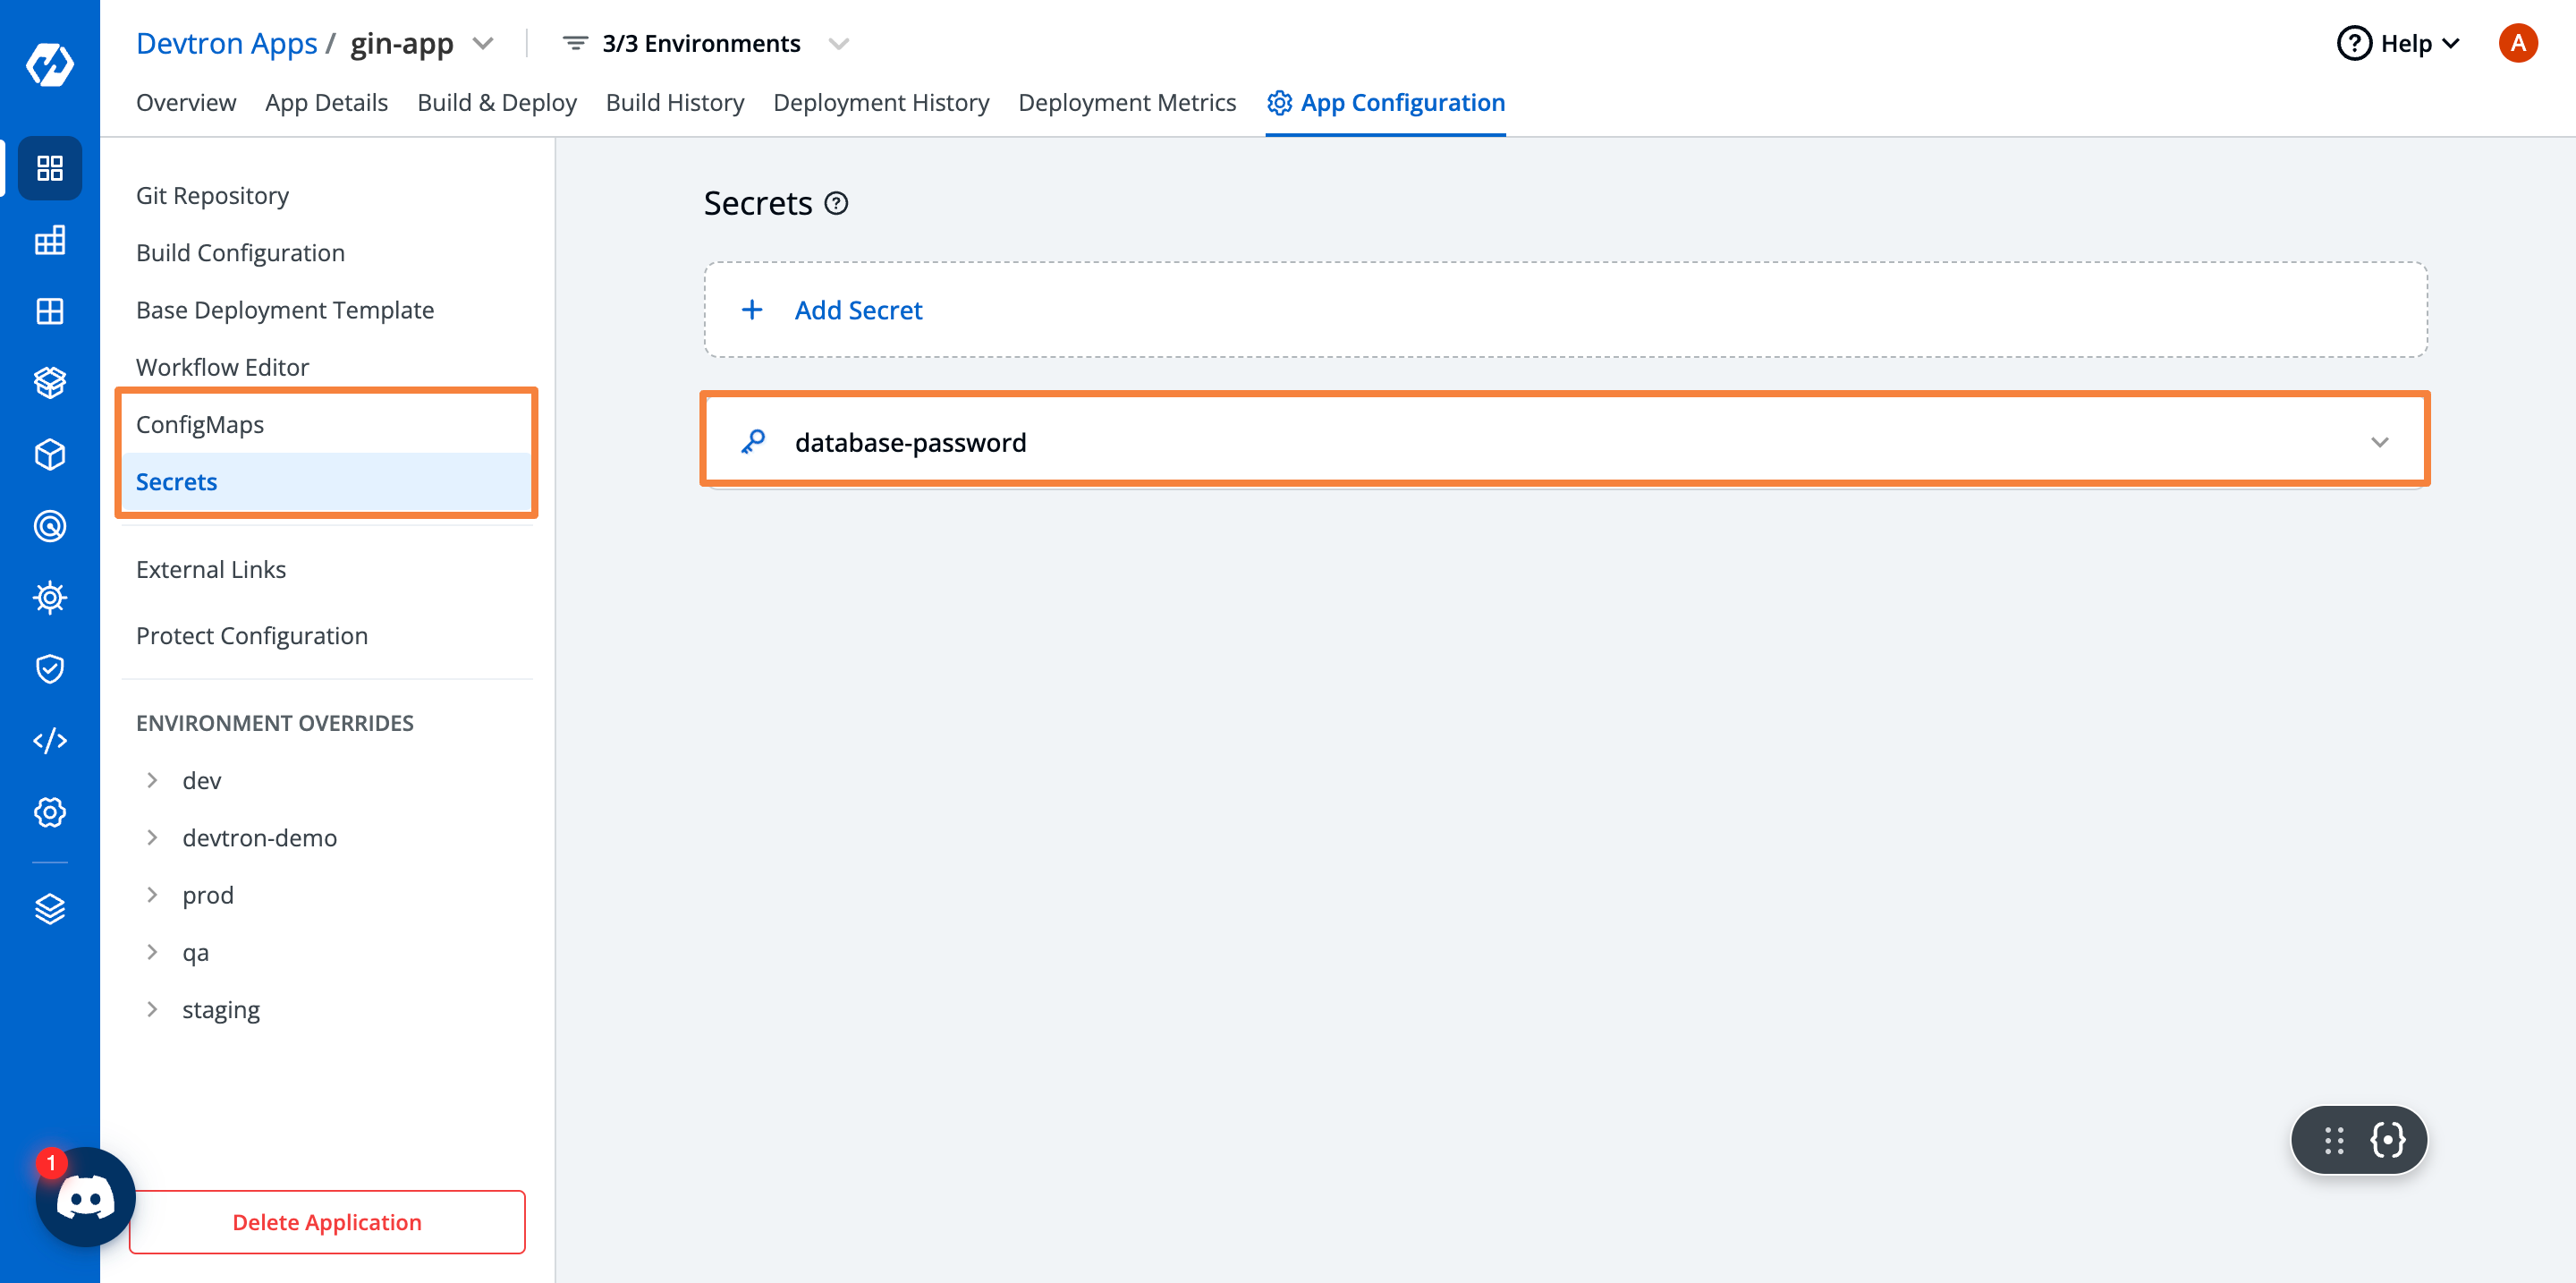This screenshot has height=1283, width=2576.
Task: Open the Chart Store stacked-cube icon in the sidebar
Action: tap(50, 383)
